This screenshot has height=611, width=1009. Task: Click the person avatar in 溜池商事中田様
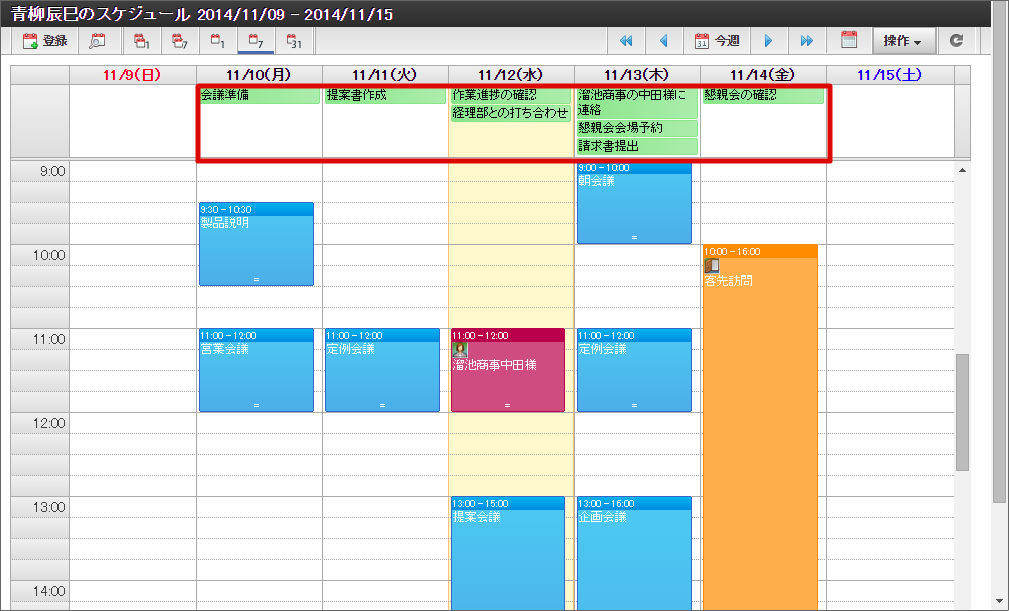click(x=460, y=350)
